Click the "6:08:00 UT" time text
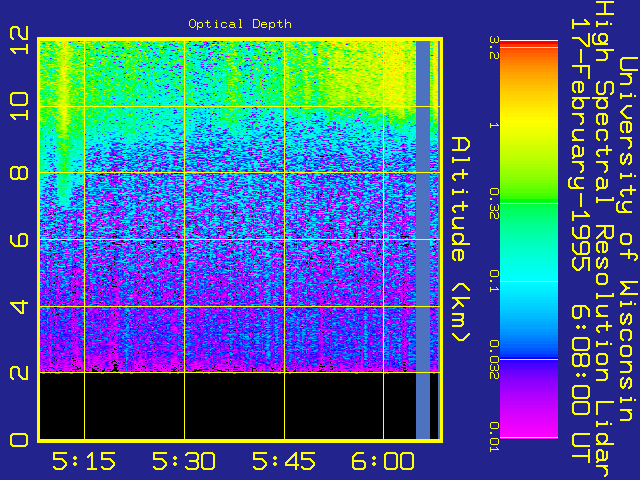640x480 pixels. click(x=581, y=384)
